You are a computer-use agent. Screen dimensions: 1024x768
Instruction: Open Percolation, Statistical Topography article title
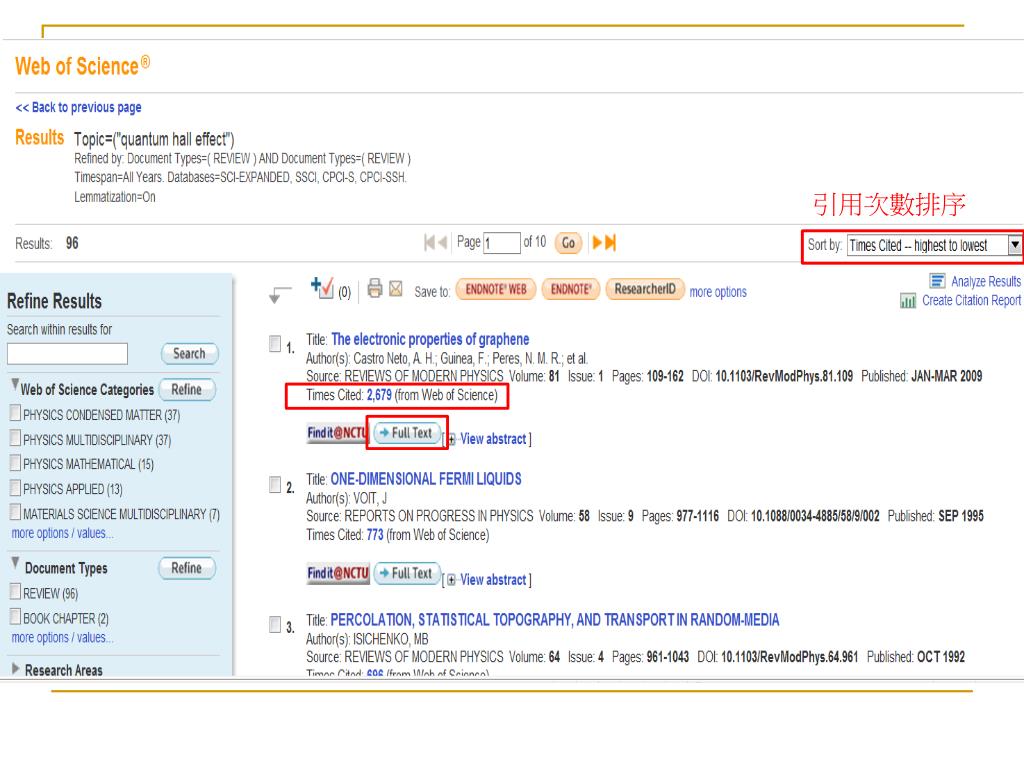pyautogui.click(x=554, y=620)
